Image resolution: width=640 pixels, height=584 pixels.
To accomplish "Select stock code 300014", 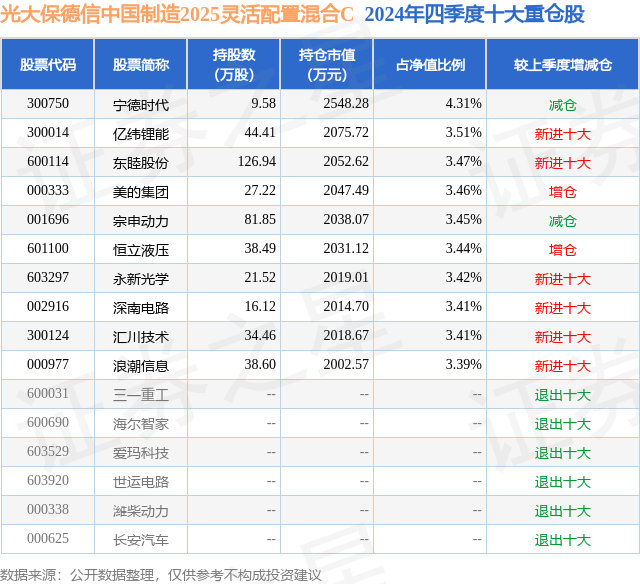I will [48, 133].
